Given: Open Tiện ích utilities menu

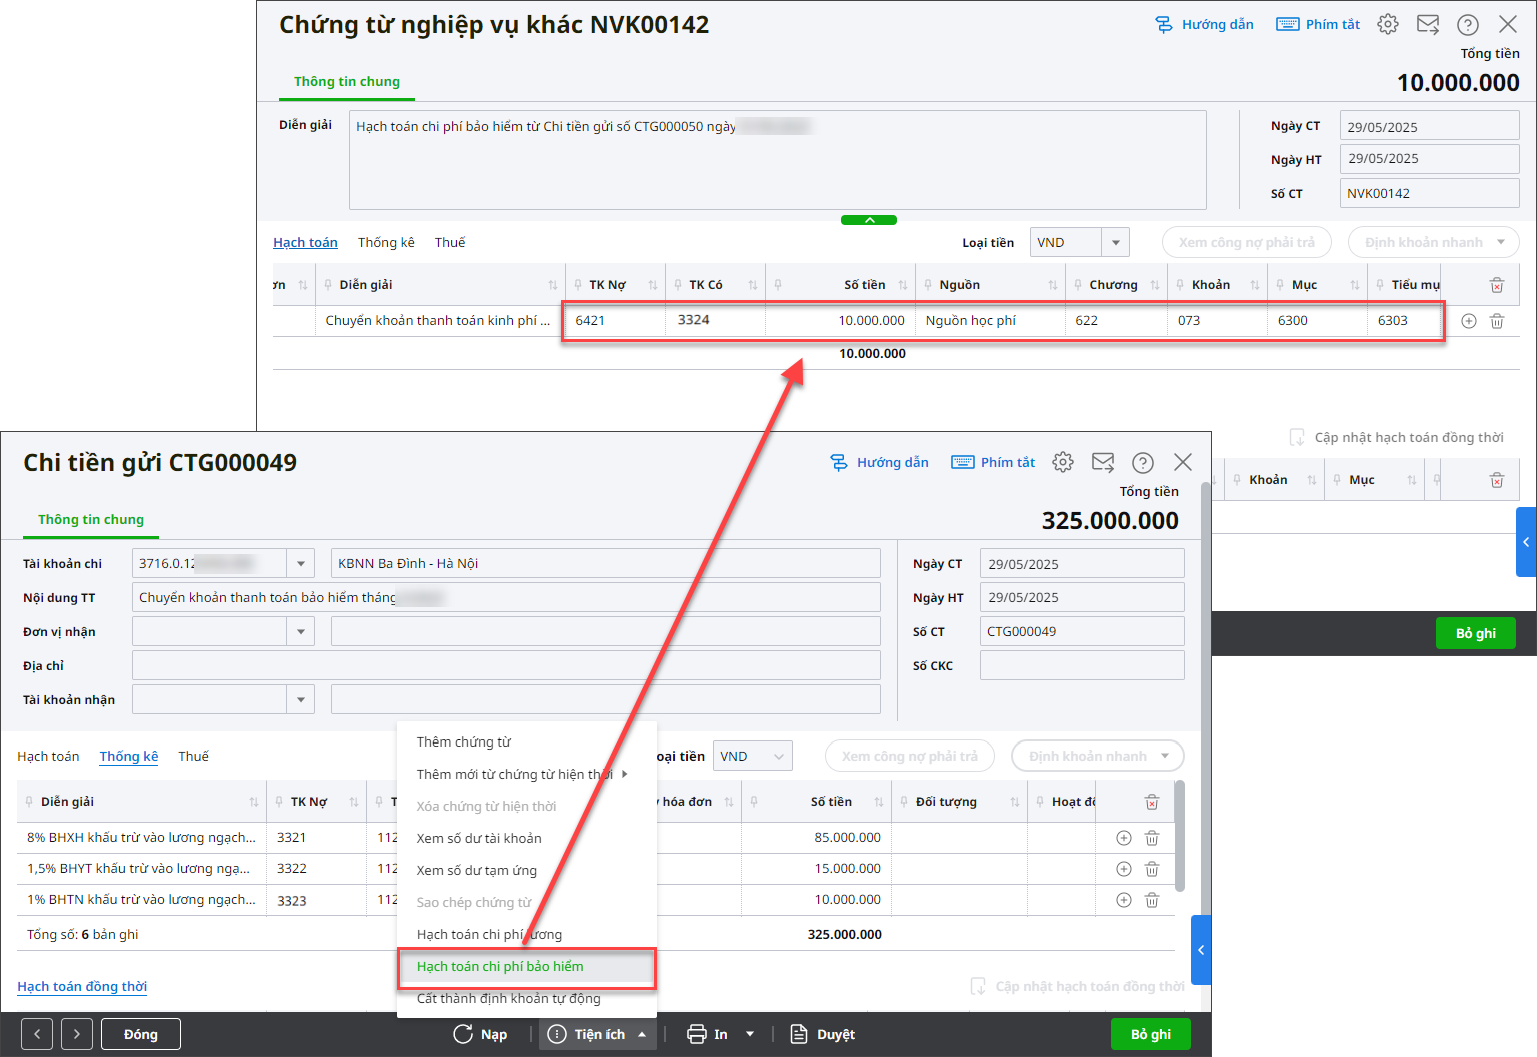Looking at the screenshot, I should (x=599, y=1034).
